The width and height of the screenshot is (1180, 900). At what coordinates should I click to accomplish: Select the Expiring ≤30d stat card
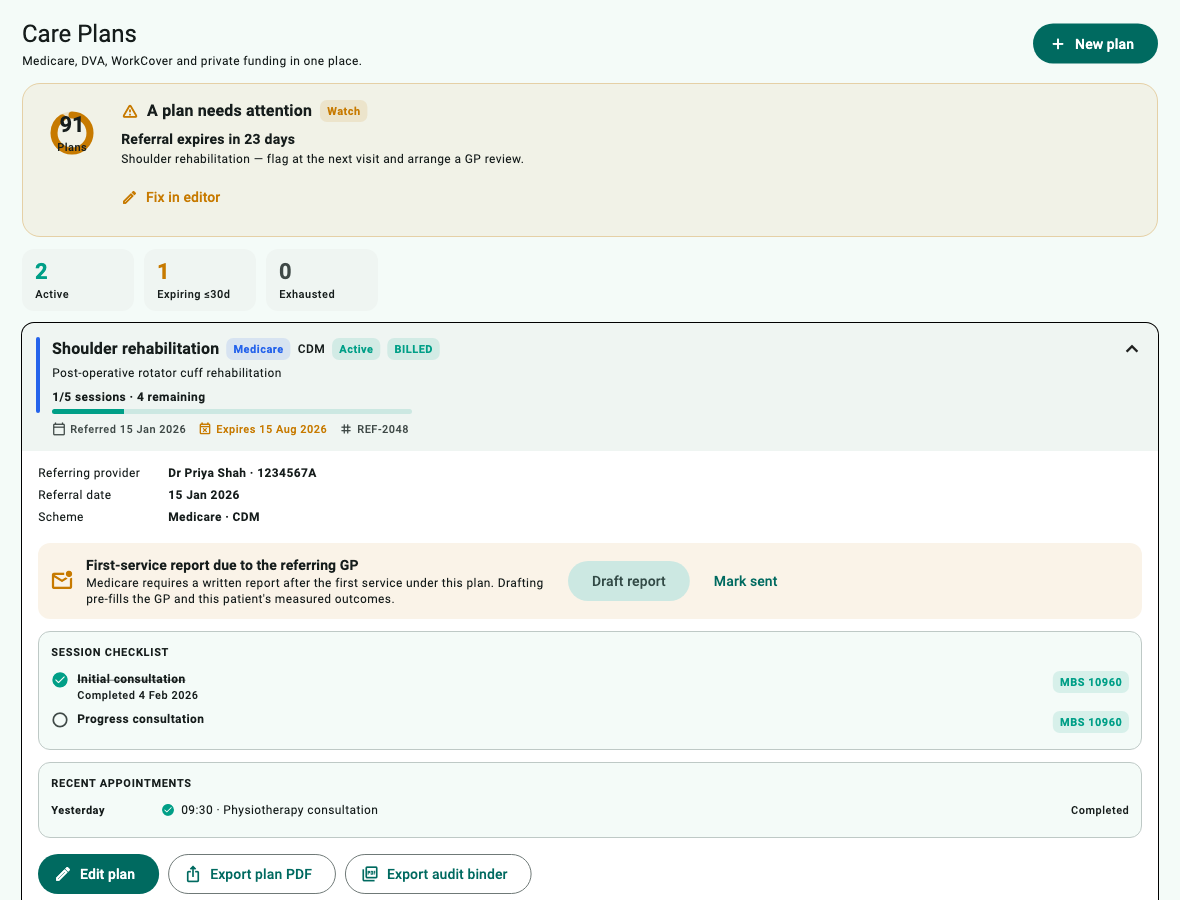pos(199,280)
